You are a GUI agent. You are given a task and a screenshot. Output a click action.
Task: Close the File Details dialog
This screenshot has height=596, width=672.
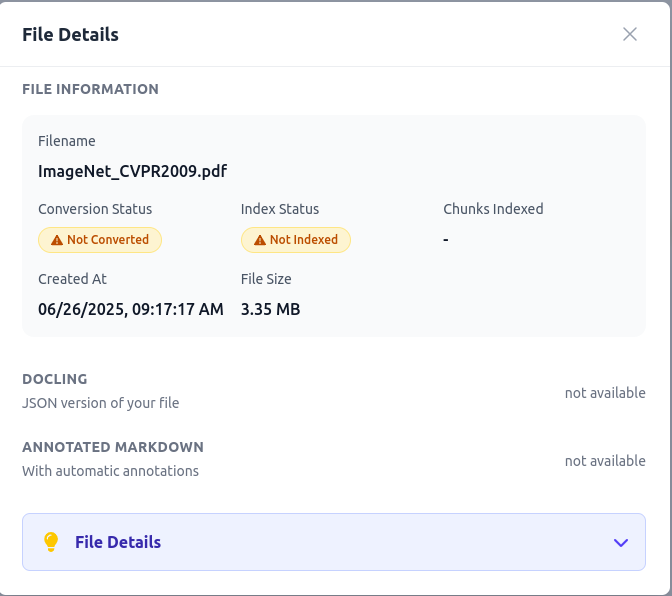coord(630,34)
